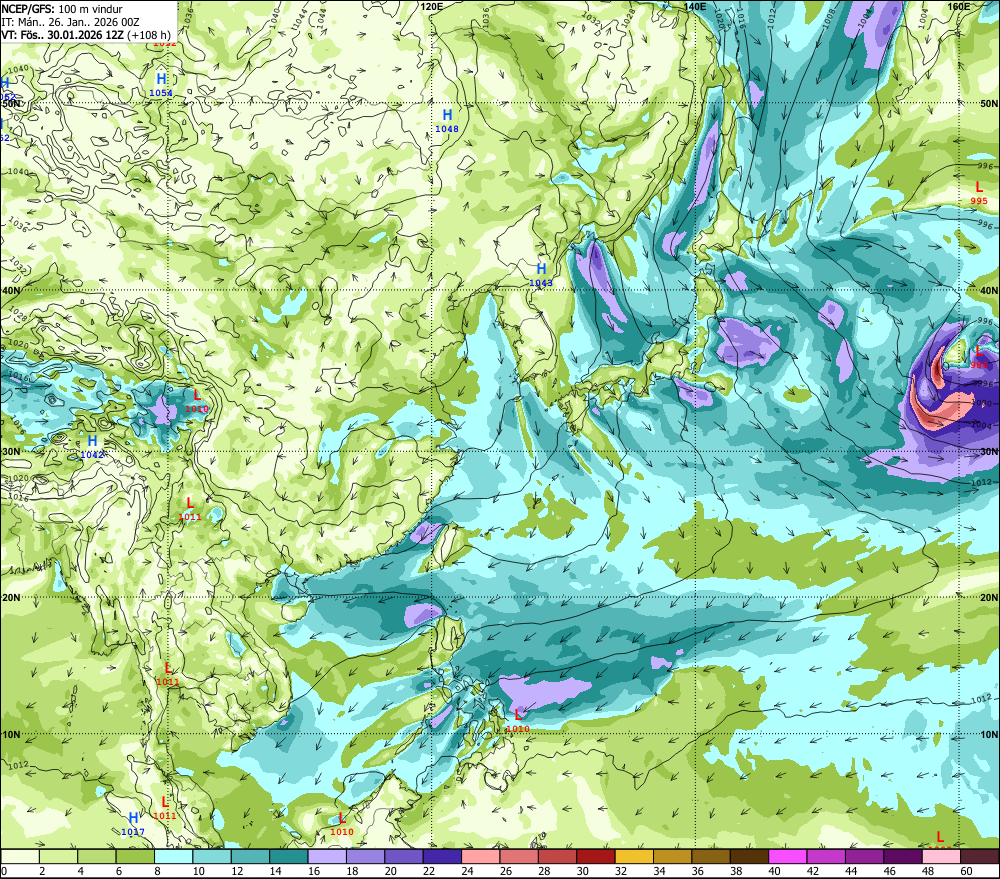Pick the 16–18 lavender legend swatch
This screenshot has height=879, width=1000.
click(327, 856)
